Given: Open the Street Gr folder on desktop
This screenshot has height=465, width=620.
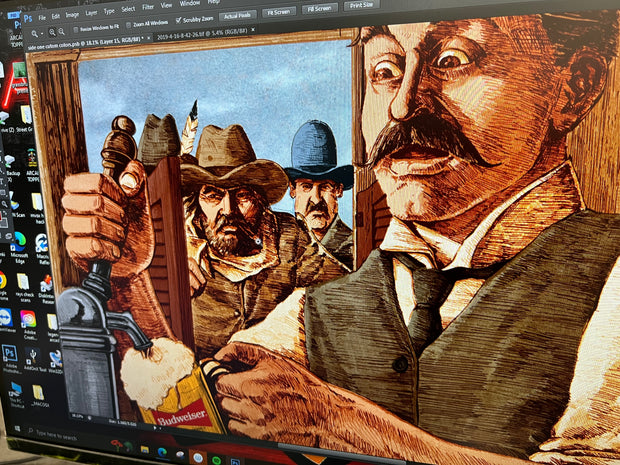Looking at the screenshot, I should pyautogui.click(x=26, y=118).
